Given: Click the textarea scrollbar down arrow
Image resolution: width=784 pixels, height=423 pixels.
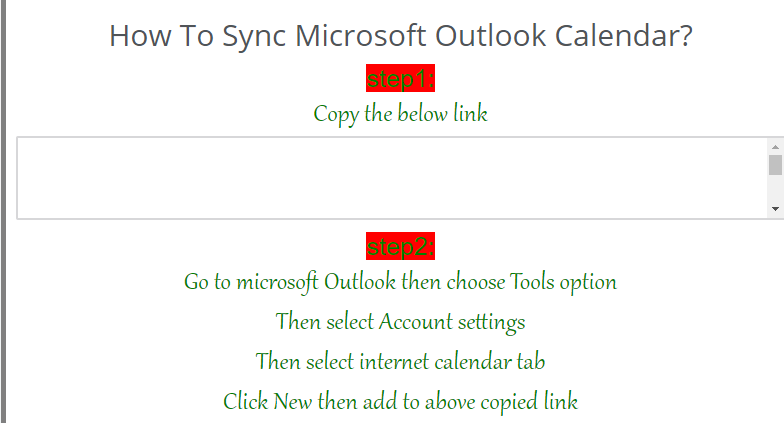Looking at the screenshot, I should pos(775,209).
